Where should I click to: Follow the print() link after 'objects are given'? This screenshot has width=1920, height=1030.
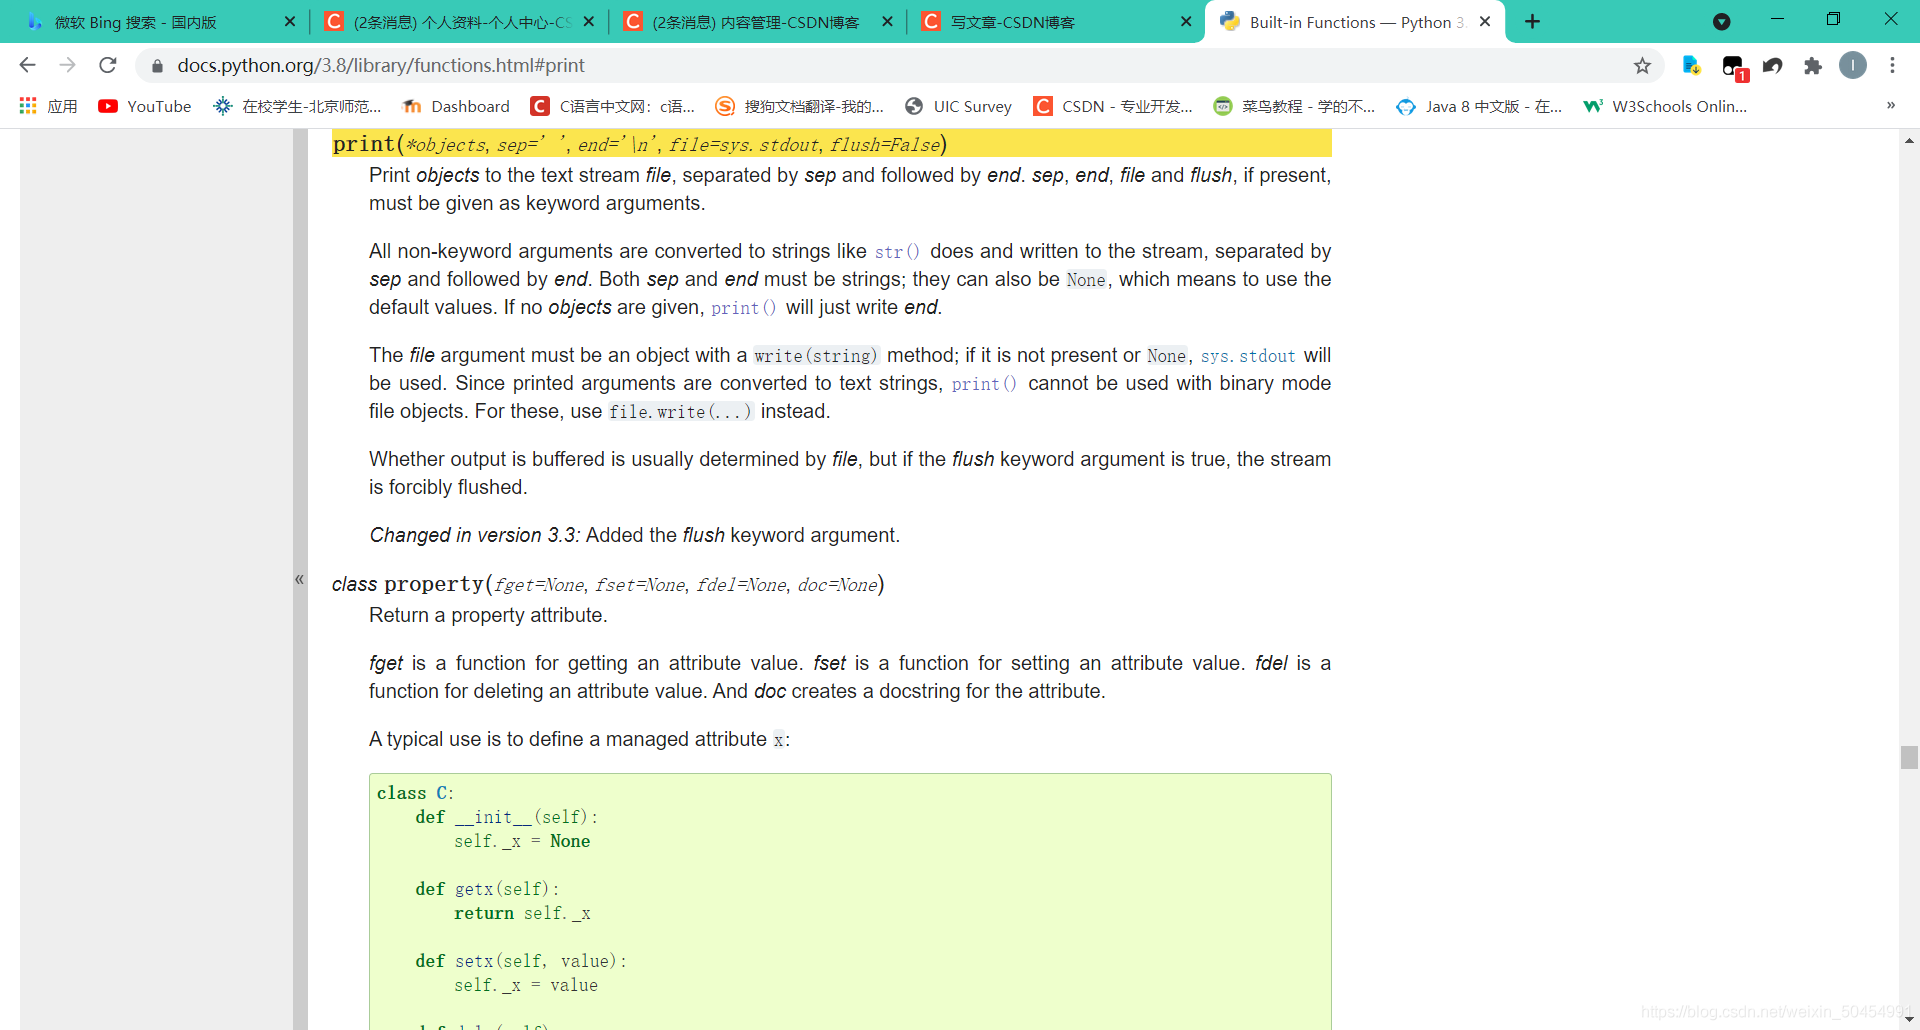[743, 308]
